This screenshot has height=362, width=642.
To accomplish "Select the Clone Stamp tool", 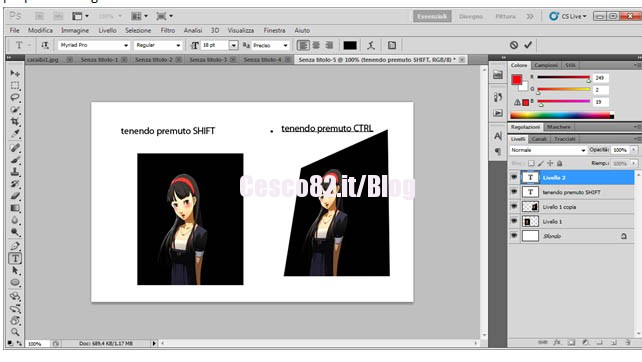I will 15,172.
